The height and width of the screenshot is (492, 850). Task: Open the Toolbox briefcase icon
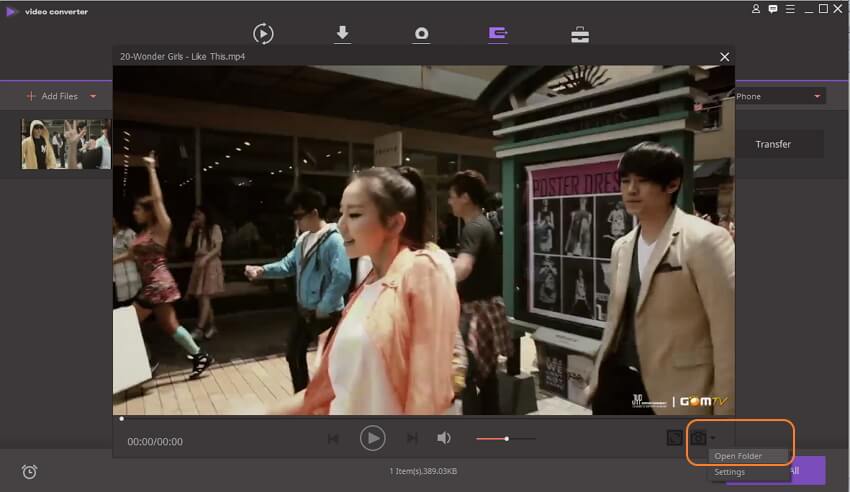tap(580, 35)
